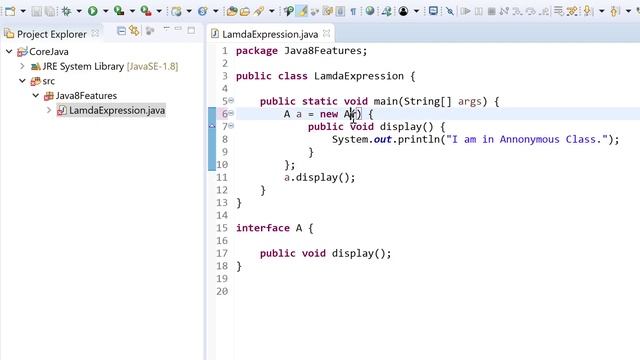
Task: Run the program with green play button
Action: pyautogui.click(x=93, y=11)
